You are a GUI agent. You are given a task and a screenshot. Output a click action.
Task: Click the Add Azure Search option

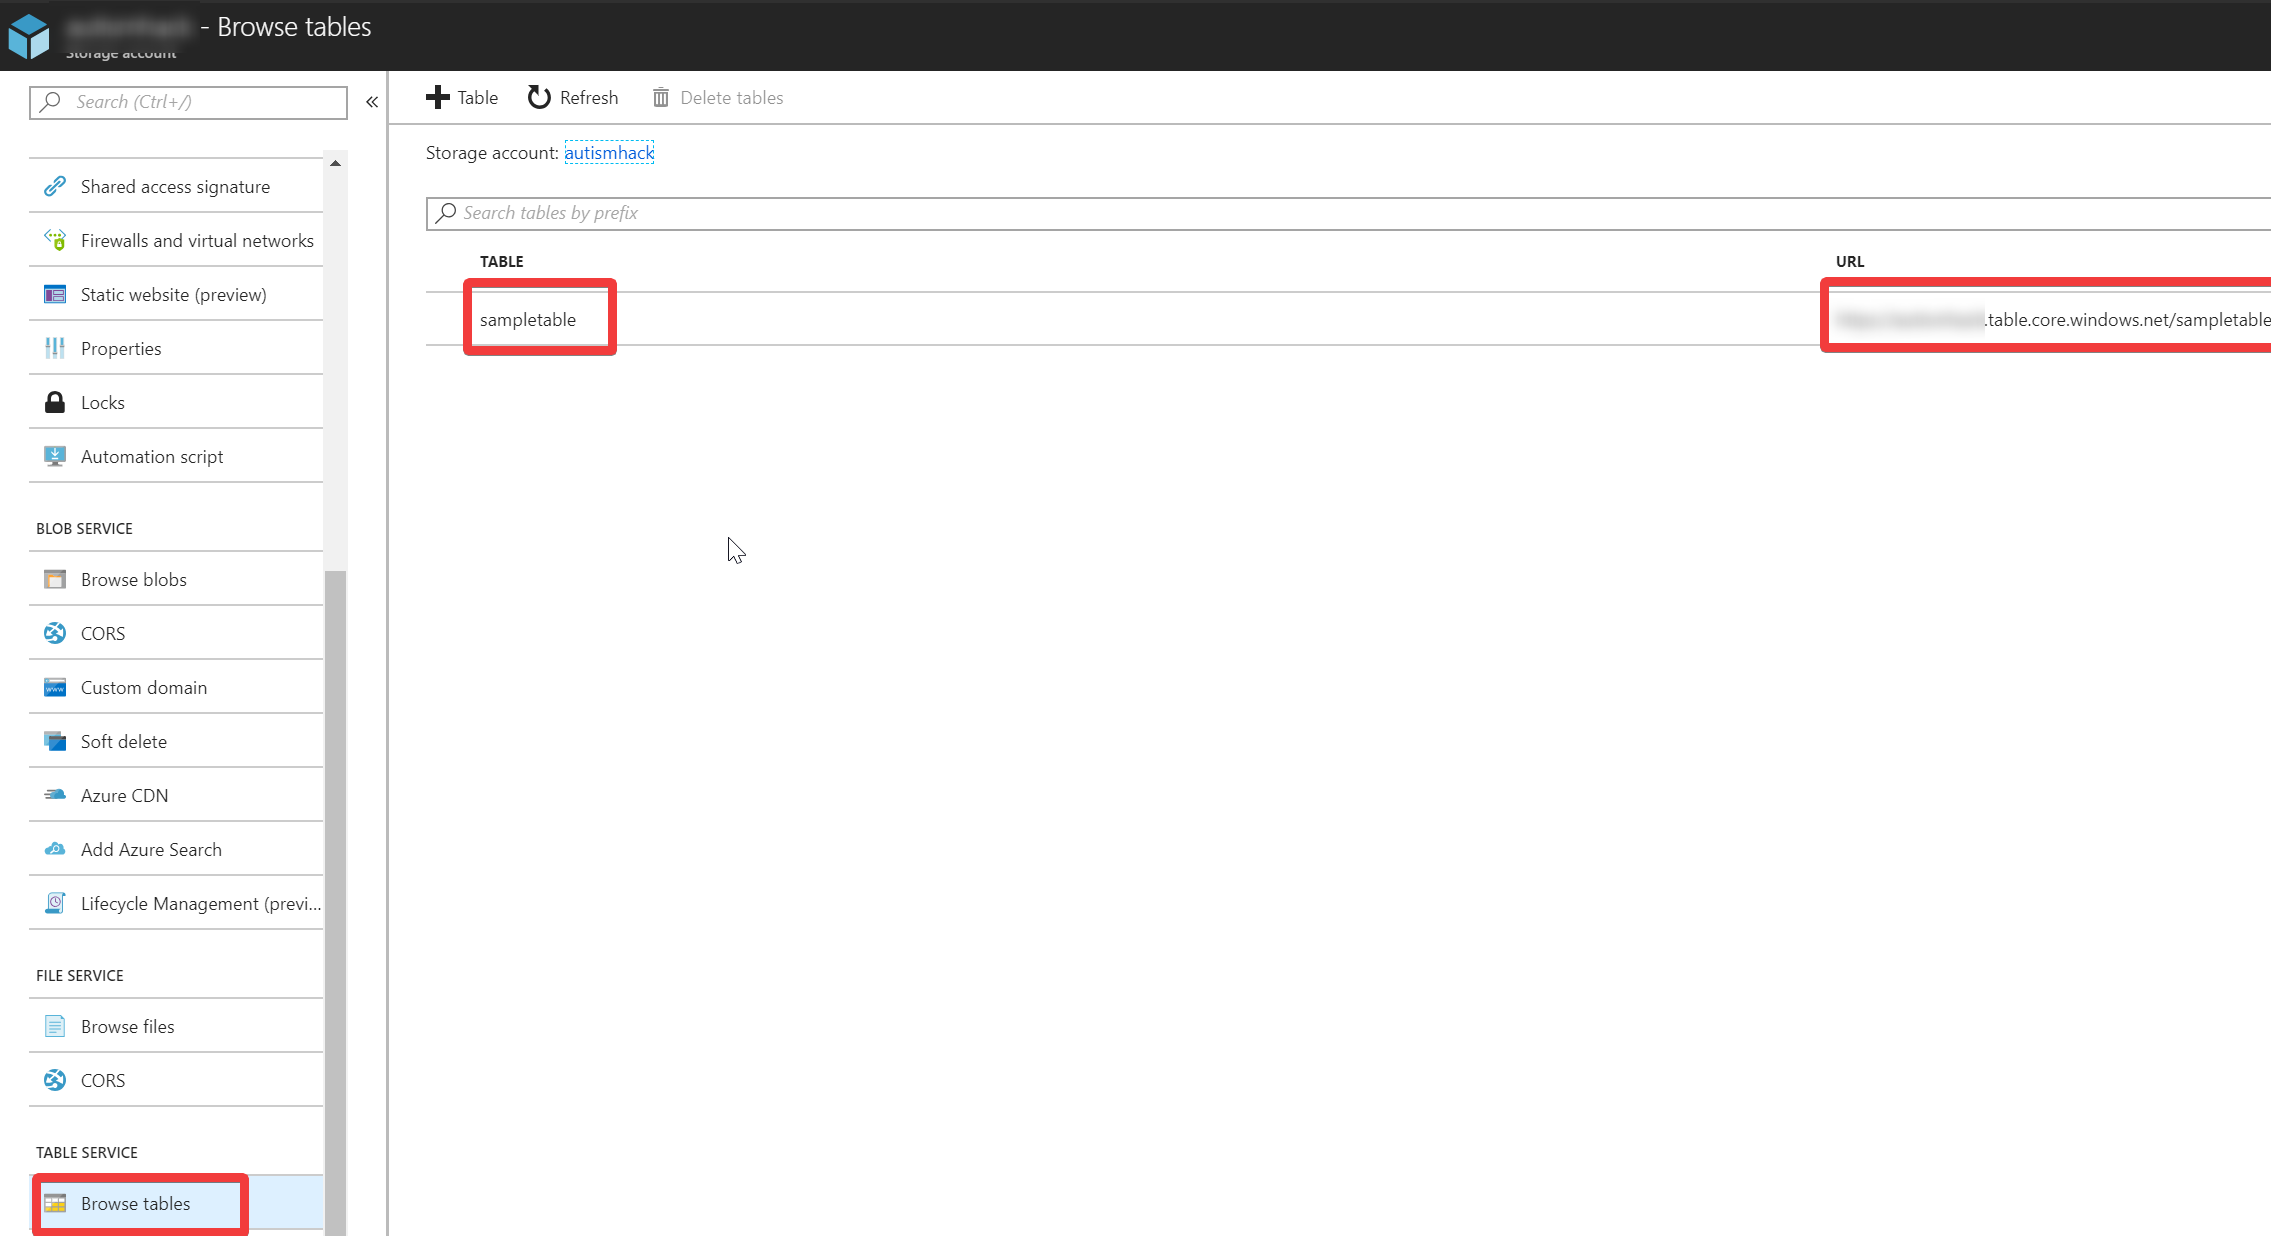pos(149,848)
